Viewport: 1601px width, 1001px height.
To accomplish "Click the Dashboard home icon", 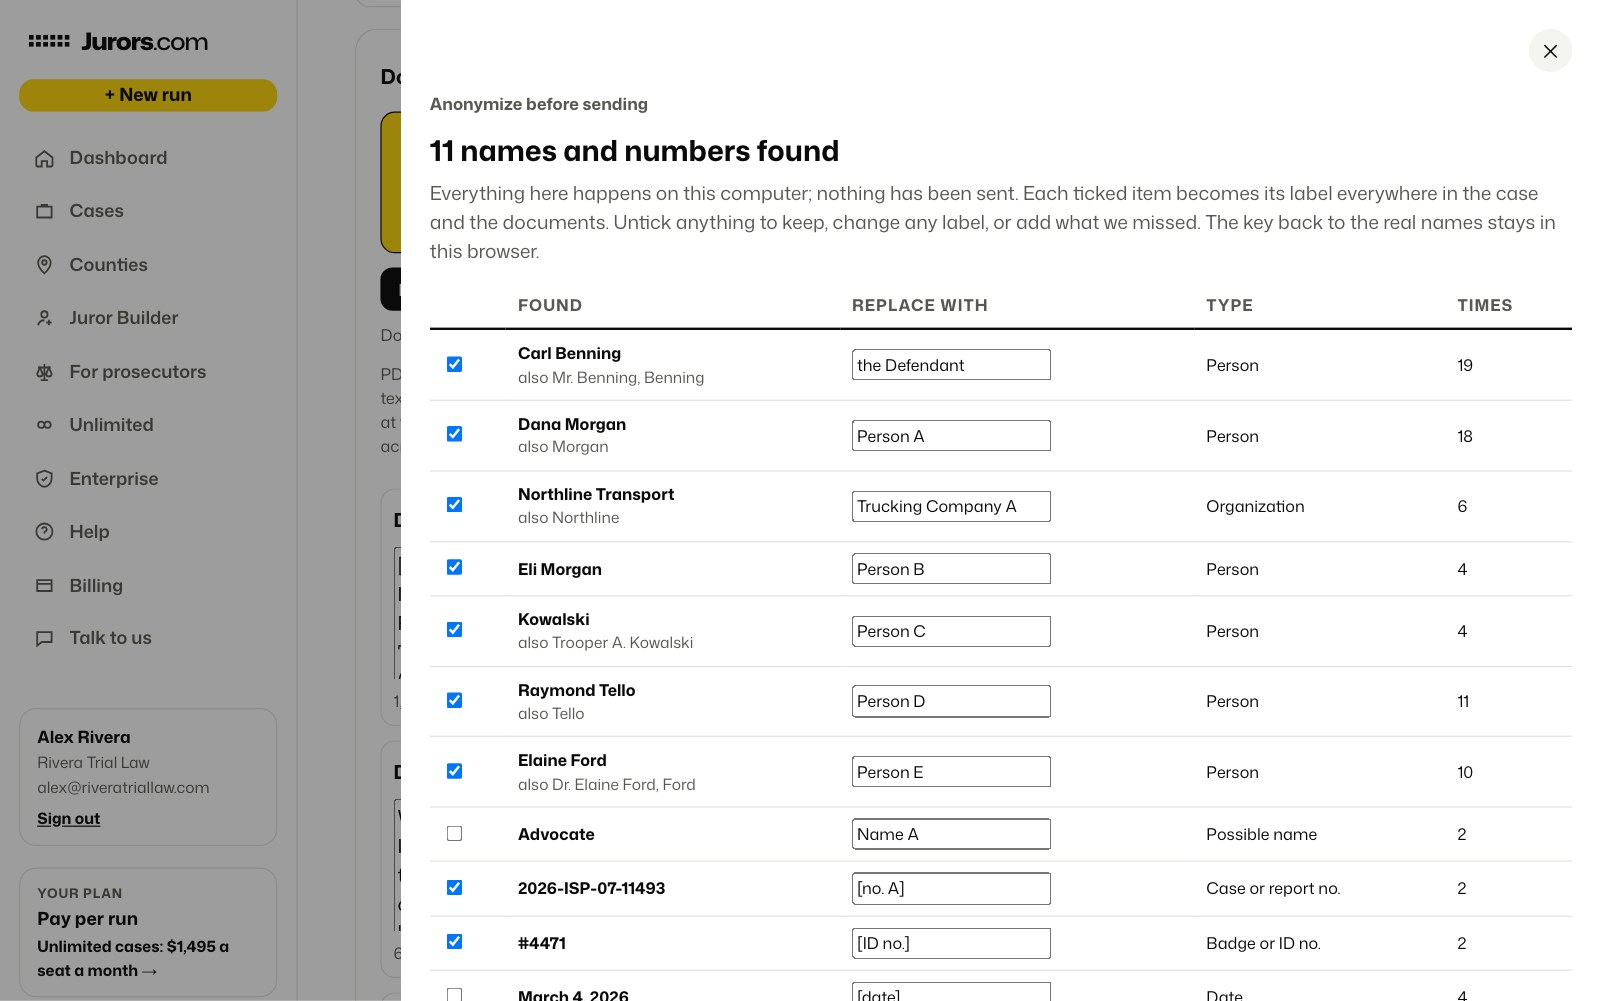I will click(44, 158).
